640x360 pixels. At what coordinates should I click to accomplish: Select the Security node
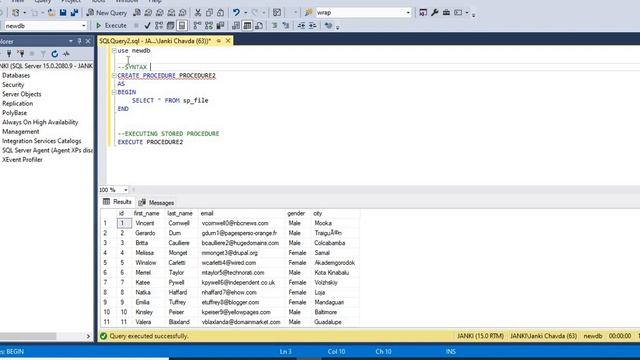coord(13,85)
